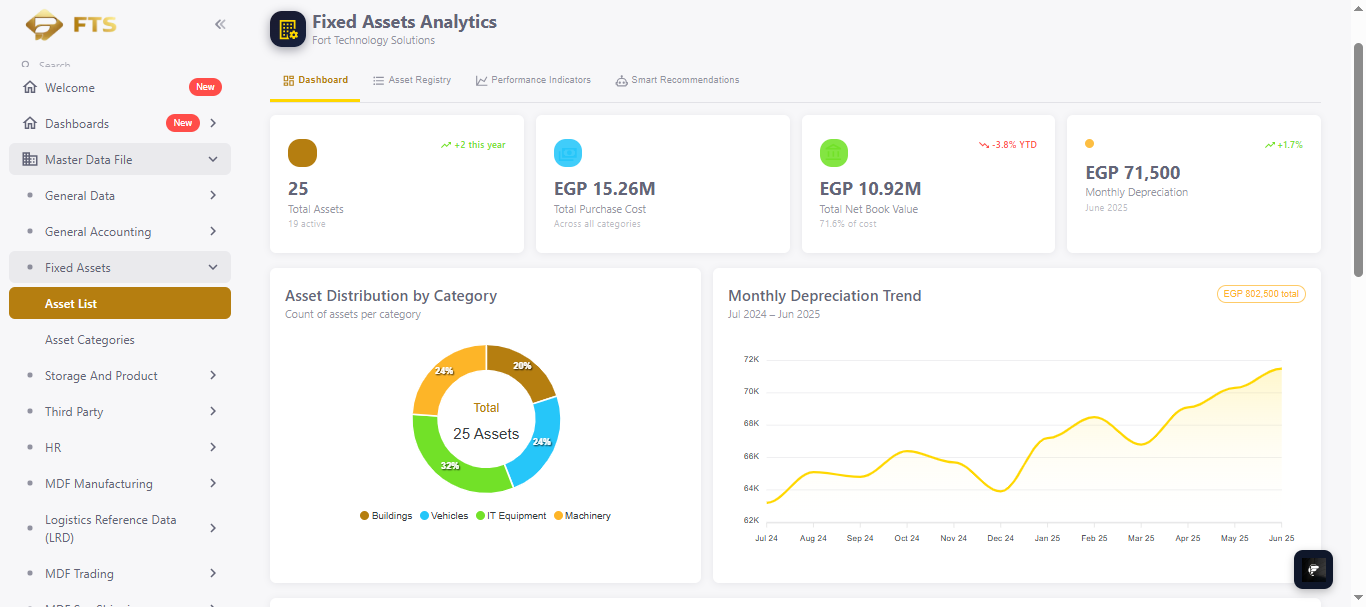Open the Smart Recommendations tab
1366x607 pixels.
(x=677, y=80)
